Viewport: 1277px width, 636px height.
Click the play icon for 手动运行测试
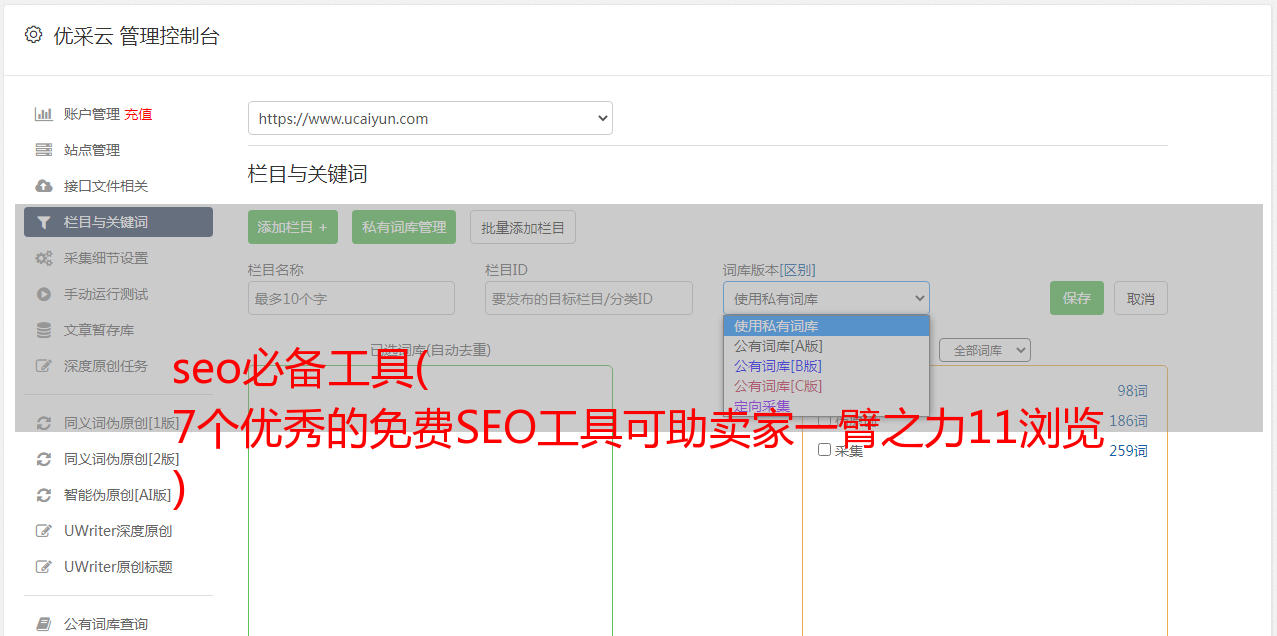coord(44,294)
